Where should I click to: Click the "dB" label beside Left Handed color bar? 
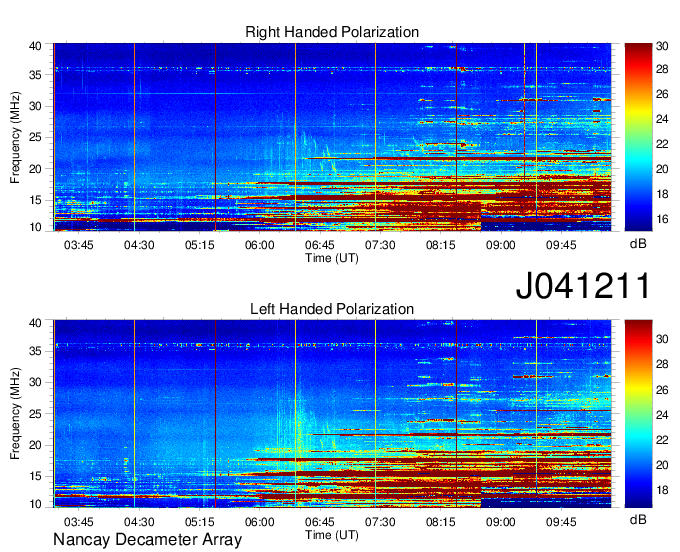click(x=638, y=519)
